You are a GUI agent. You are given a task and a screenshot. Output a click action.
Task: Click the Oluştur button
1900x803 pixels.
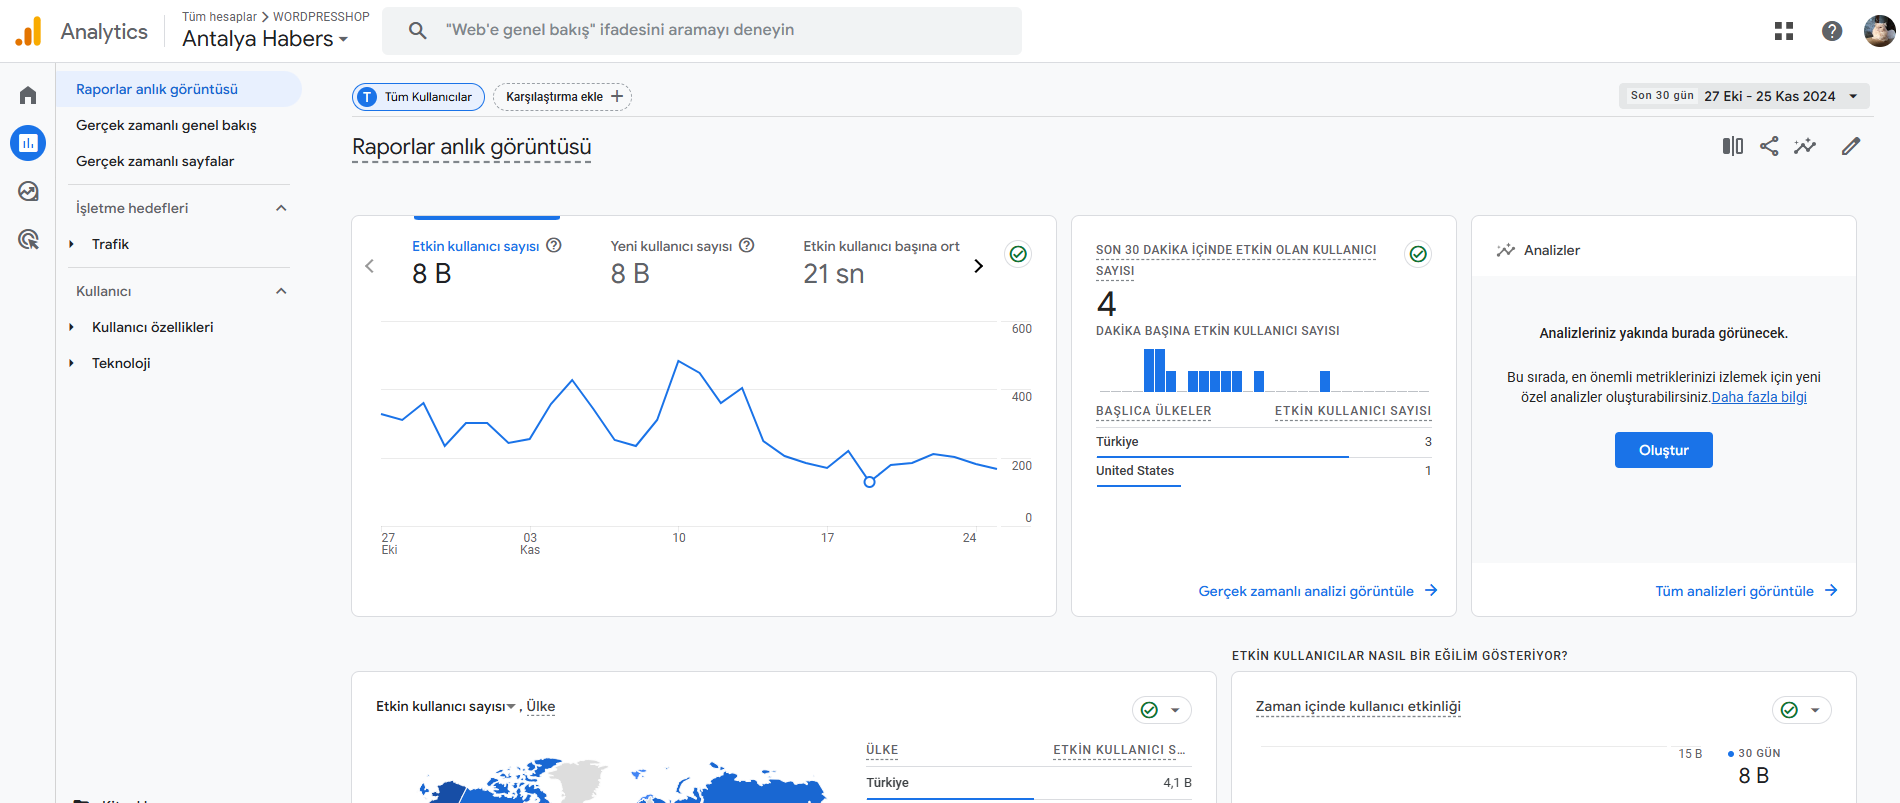[x=1663, y=450]
